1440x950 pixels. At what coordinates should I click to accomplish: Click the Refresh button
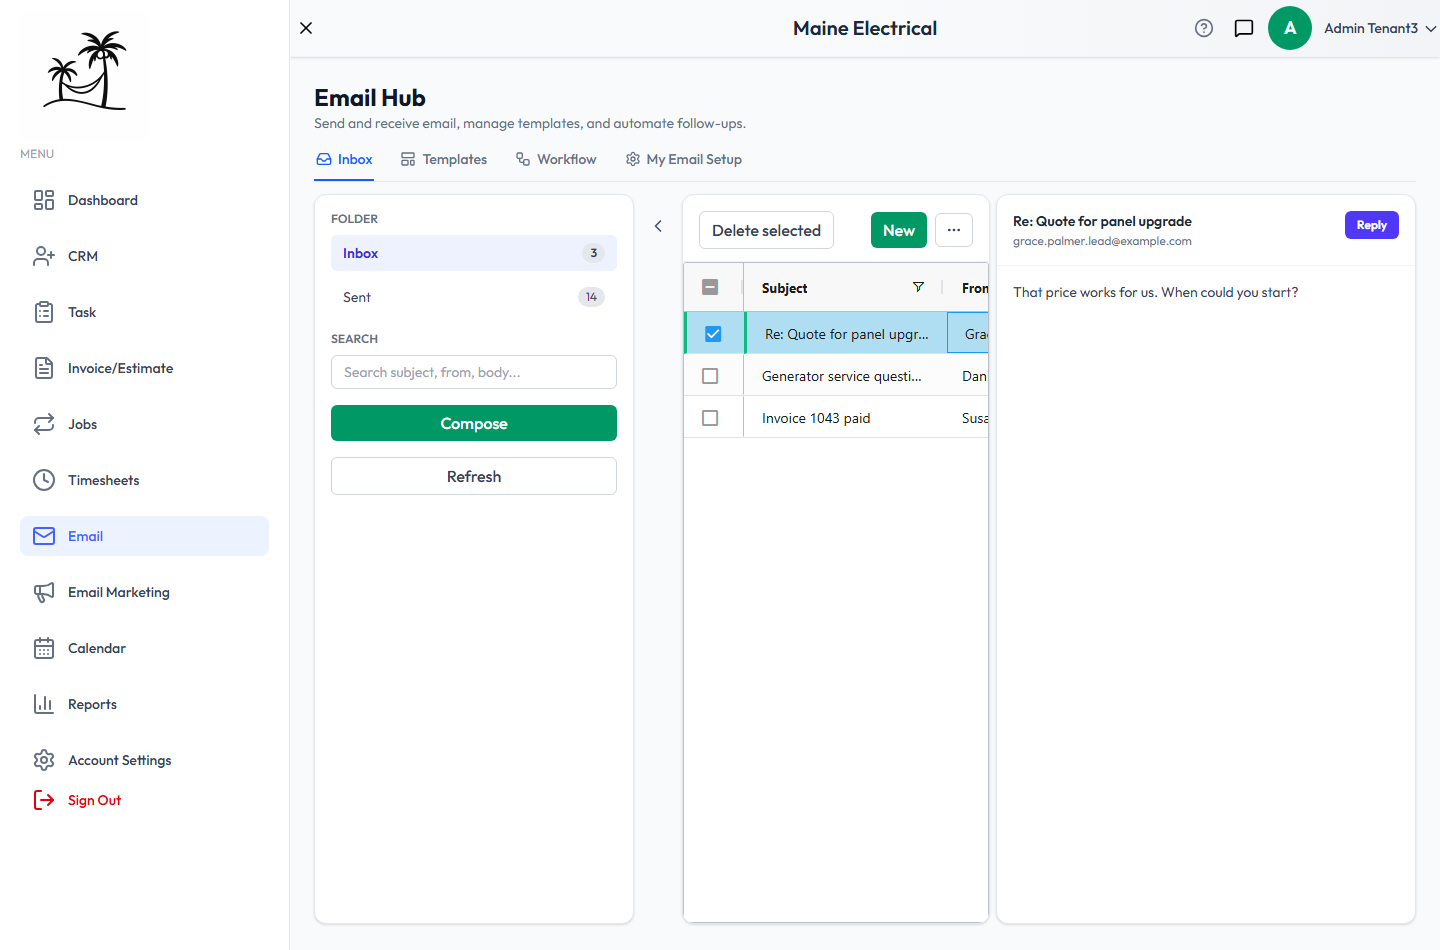[x=474, y=476]
